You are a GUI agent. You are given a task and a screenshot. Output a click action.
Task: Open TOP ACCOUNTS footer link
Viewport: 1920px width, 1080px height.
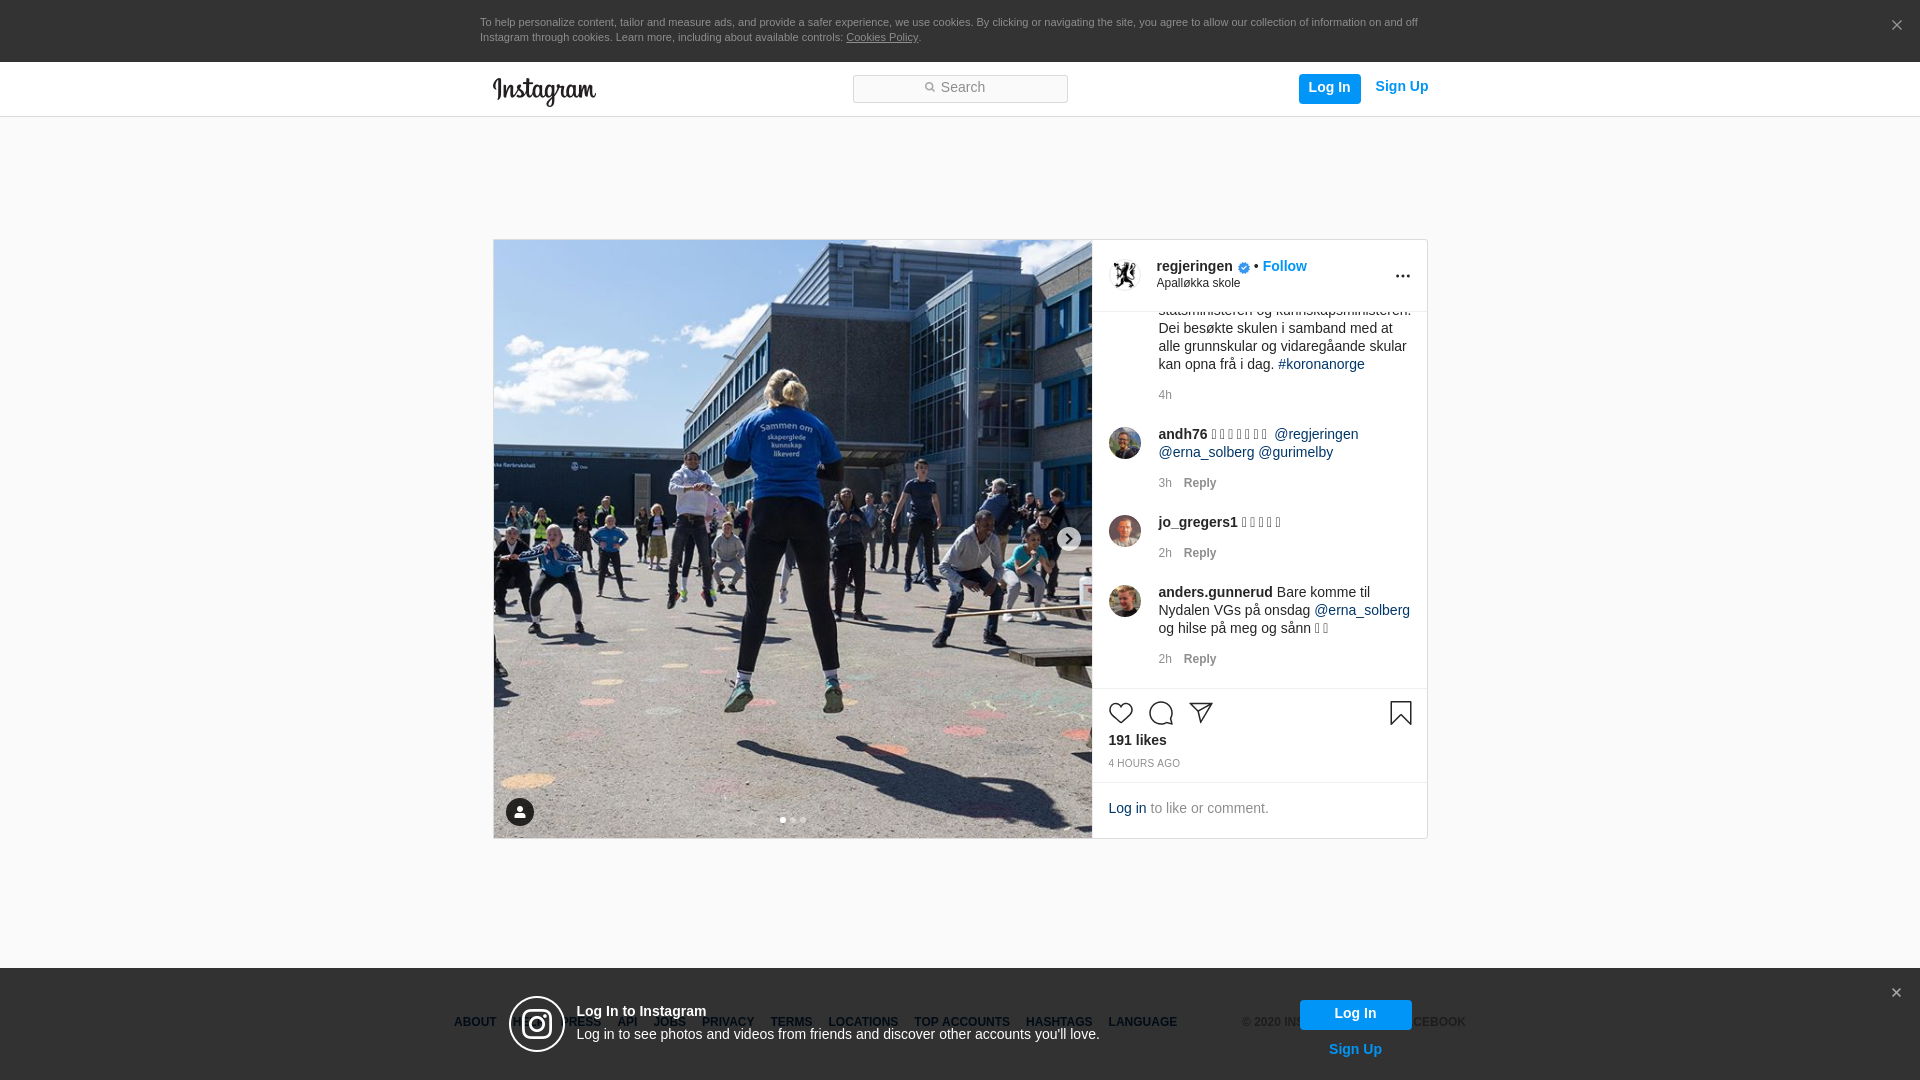(x=962, y=1022)
